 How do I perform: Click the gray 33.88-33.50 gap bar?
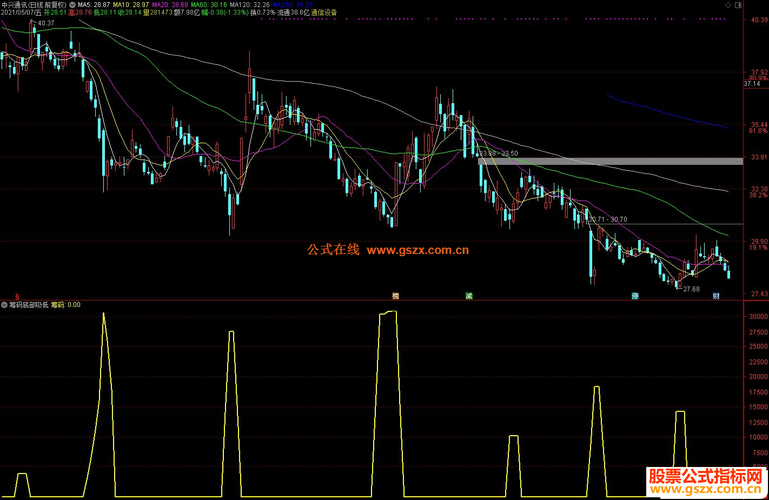click(x=611, y=161)
